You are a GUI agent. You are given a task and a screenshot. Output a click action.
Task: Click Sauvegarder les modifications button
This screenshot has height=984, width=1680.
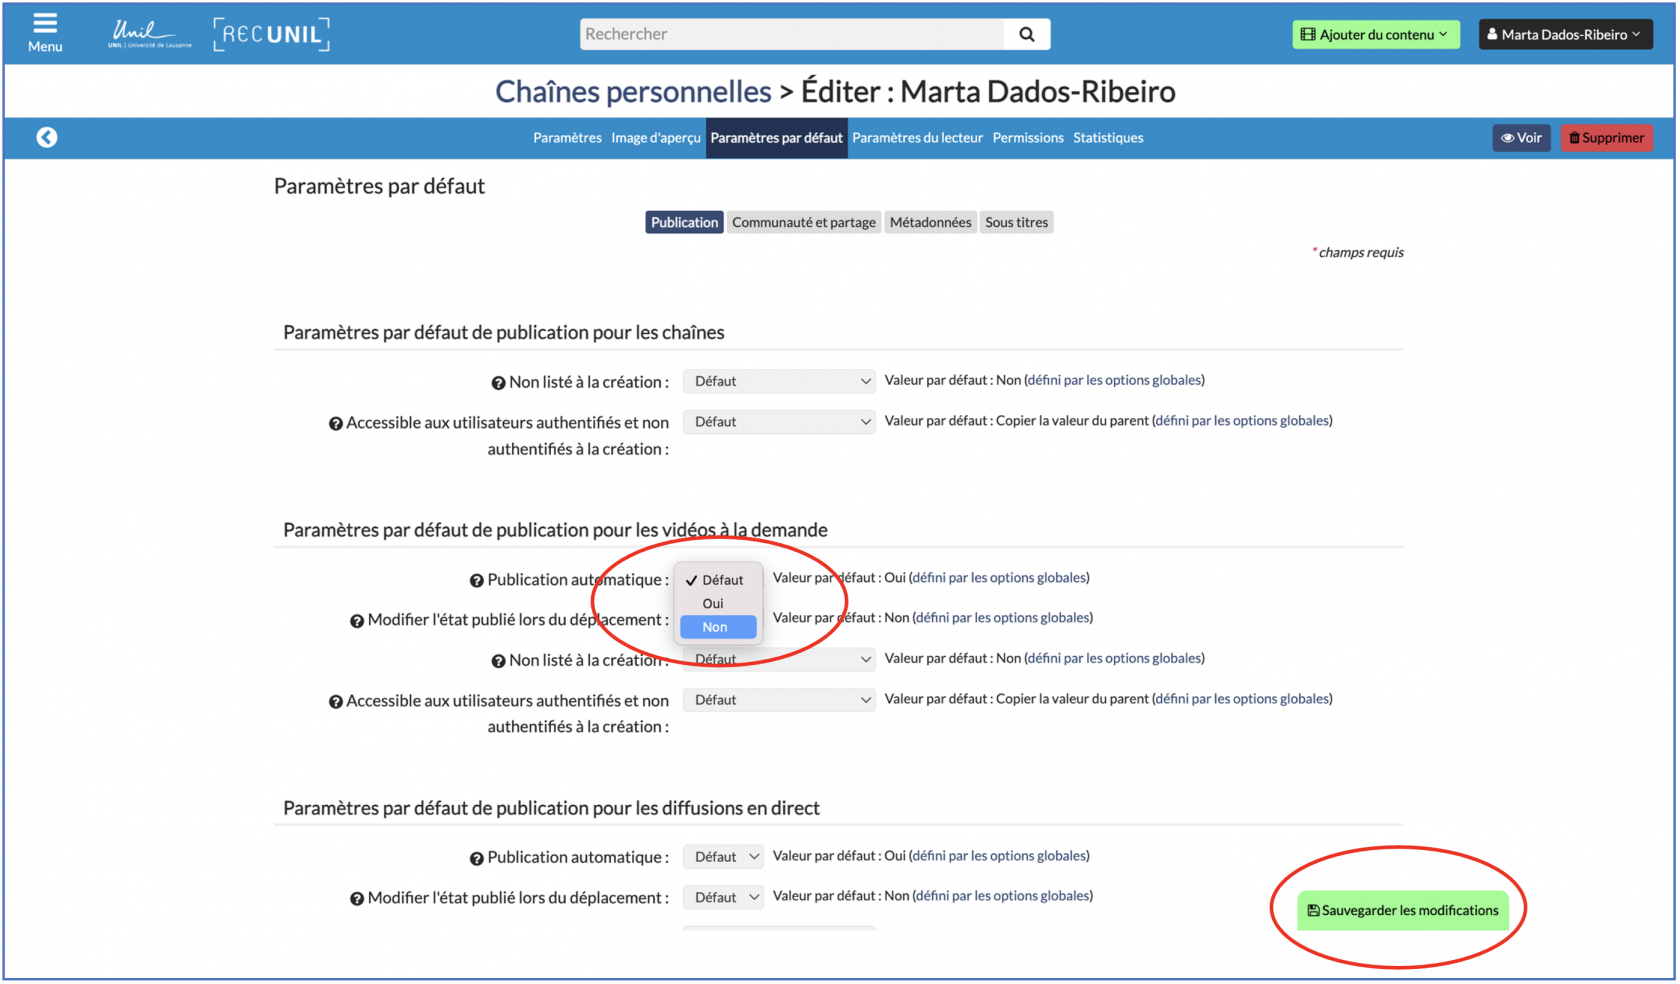pos(1402,910)
